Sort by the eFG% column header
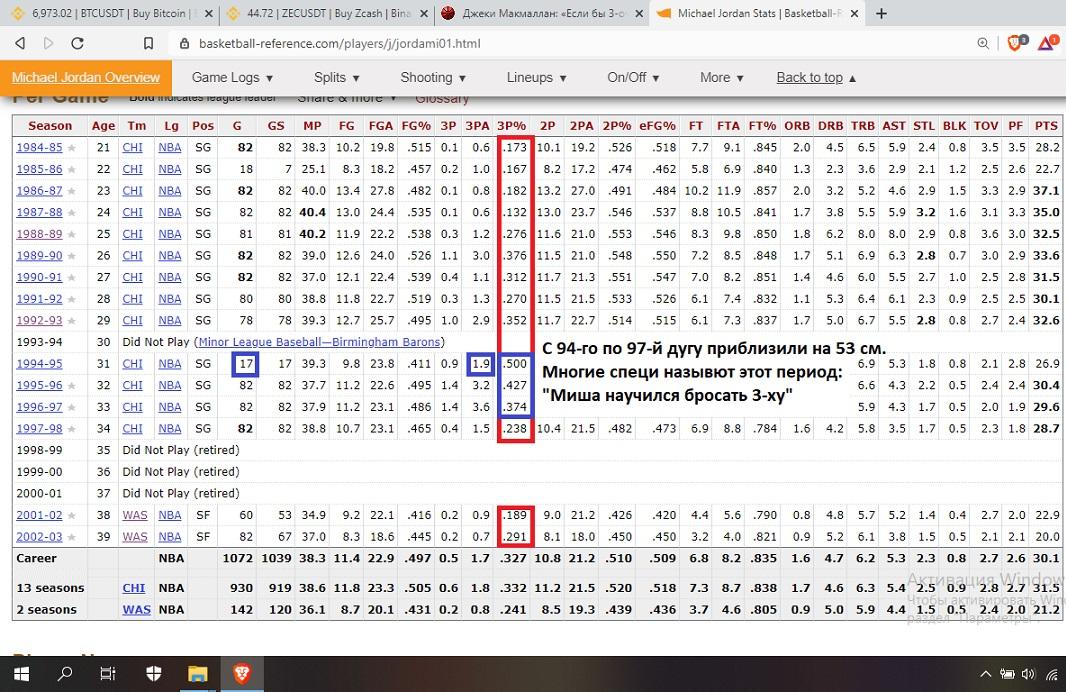 click(657, 126)
